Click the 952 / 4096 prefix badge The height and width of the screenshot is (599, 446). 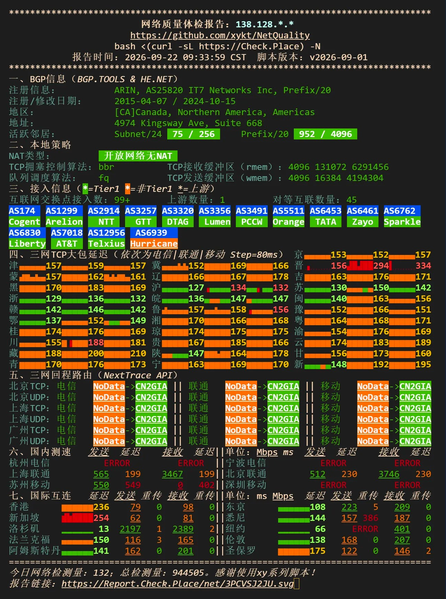coord(326,134)
